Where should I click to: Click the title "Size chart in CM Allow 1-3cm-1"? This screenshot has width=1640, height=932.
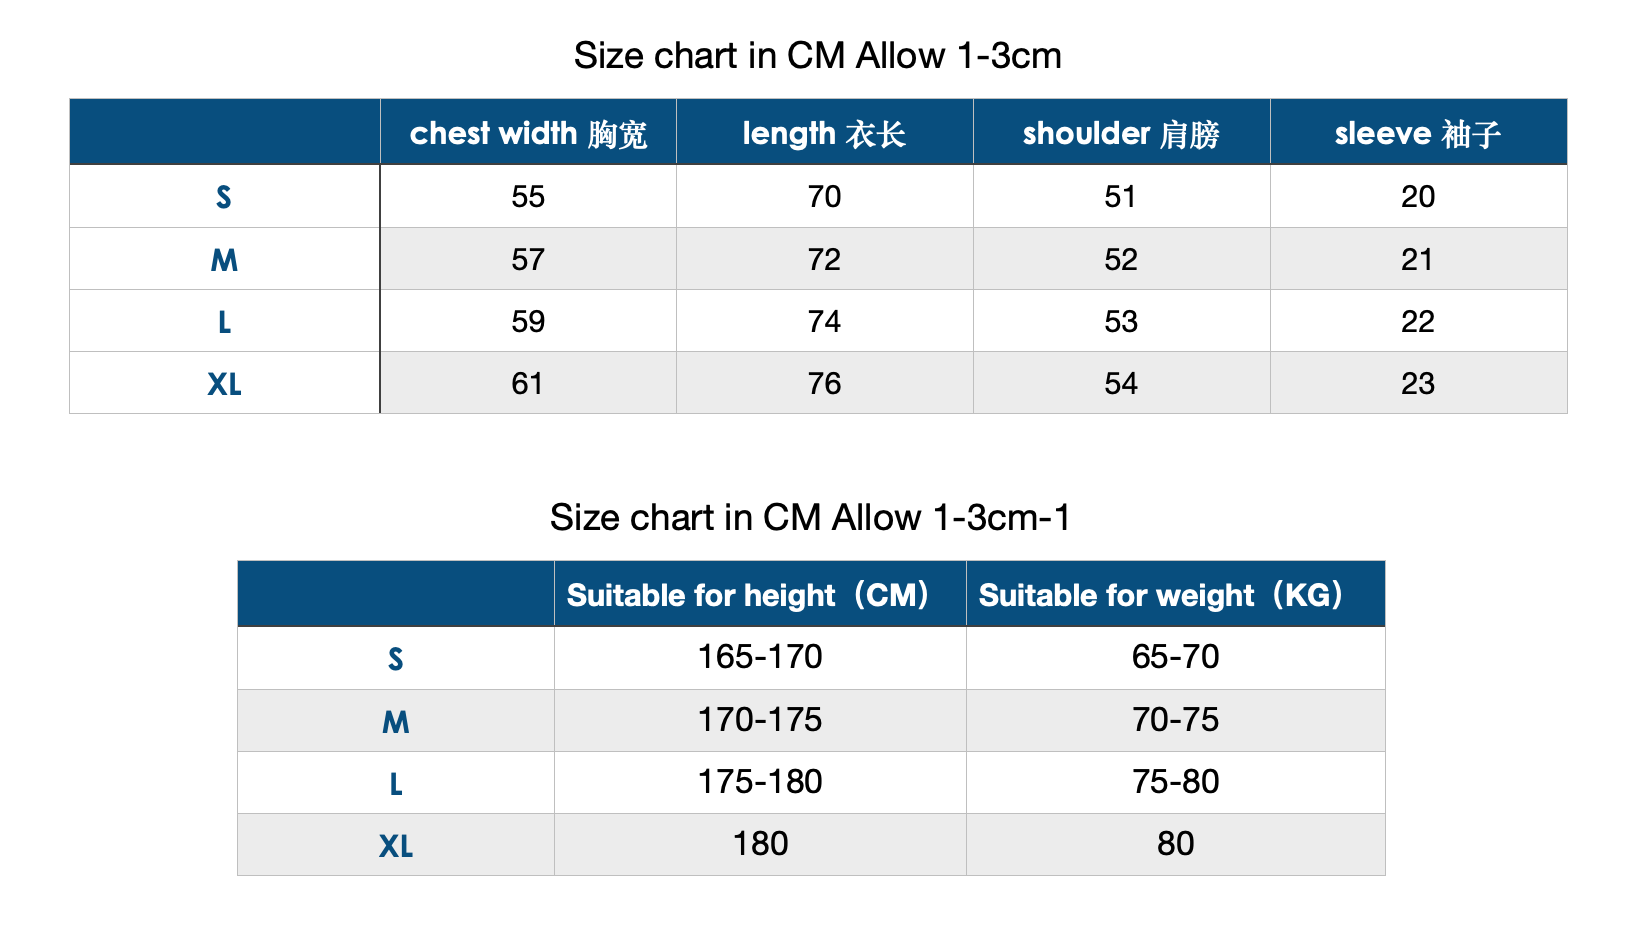[x=810, y=518]
